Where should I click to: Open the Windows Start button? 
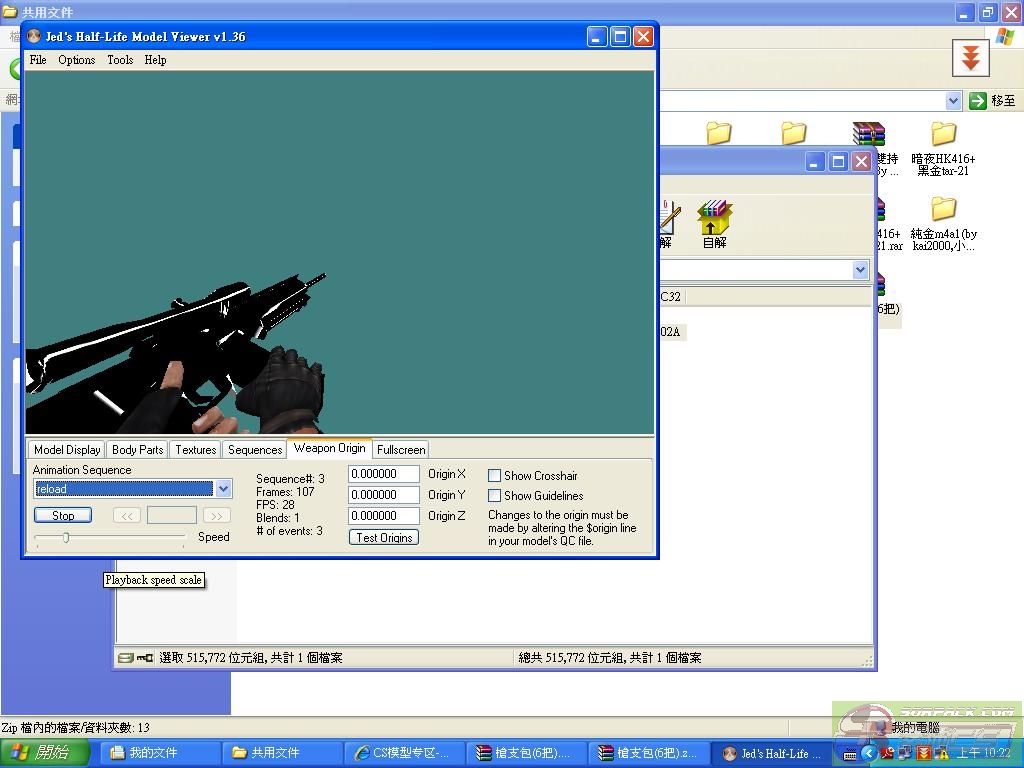tap(44, 753)
